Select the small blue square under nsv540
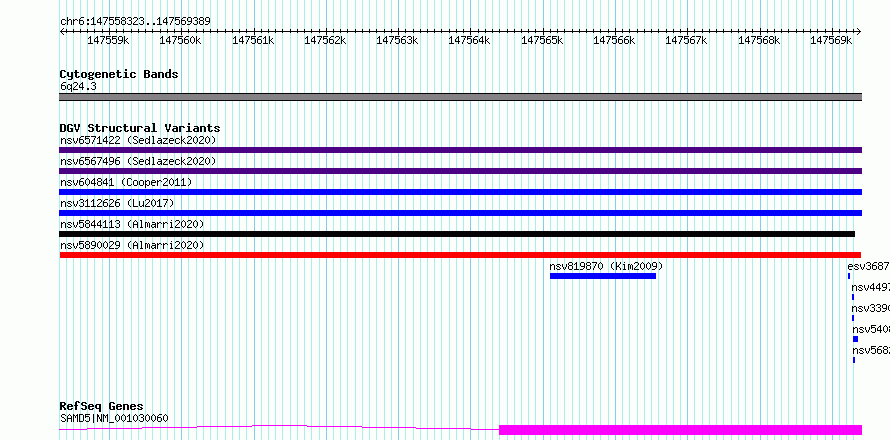Viewport: 890px width, 440px height. (x=855, y=339)
